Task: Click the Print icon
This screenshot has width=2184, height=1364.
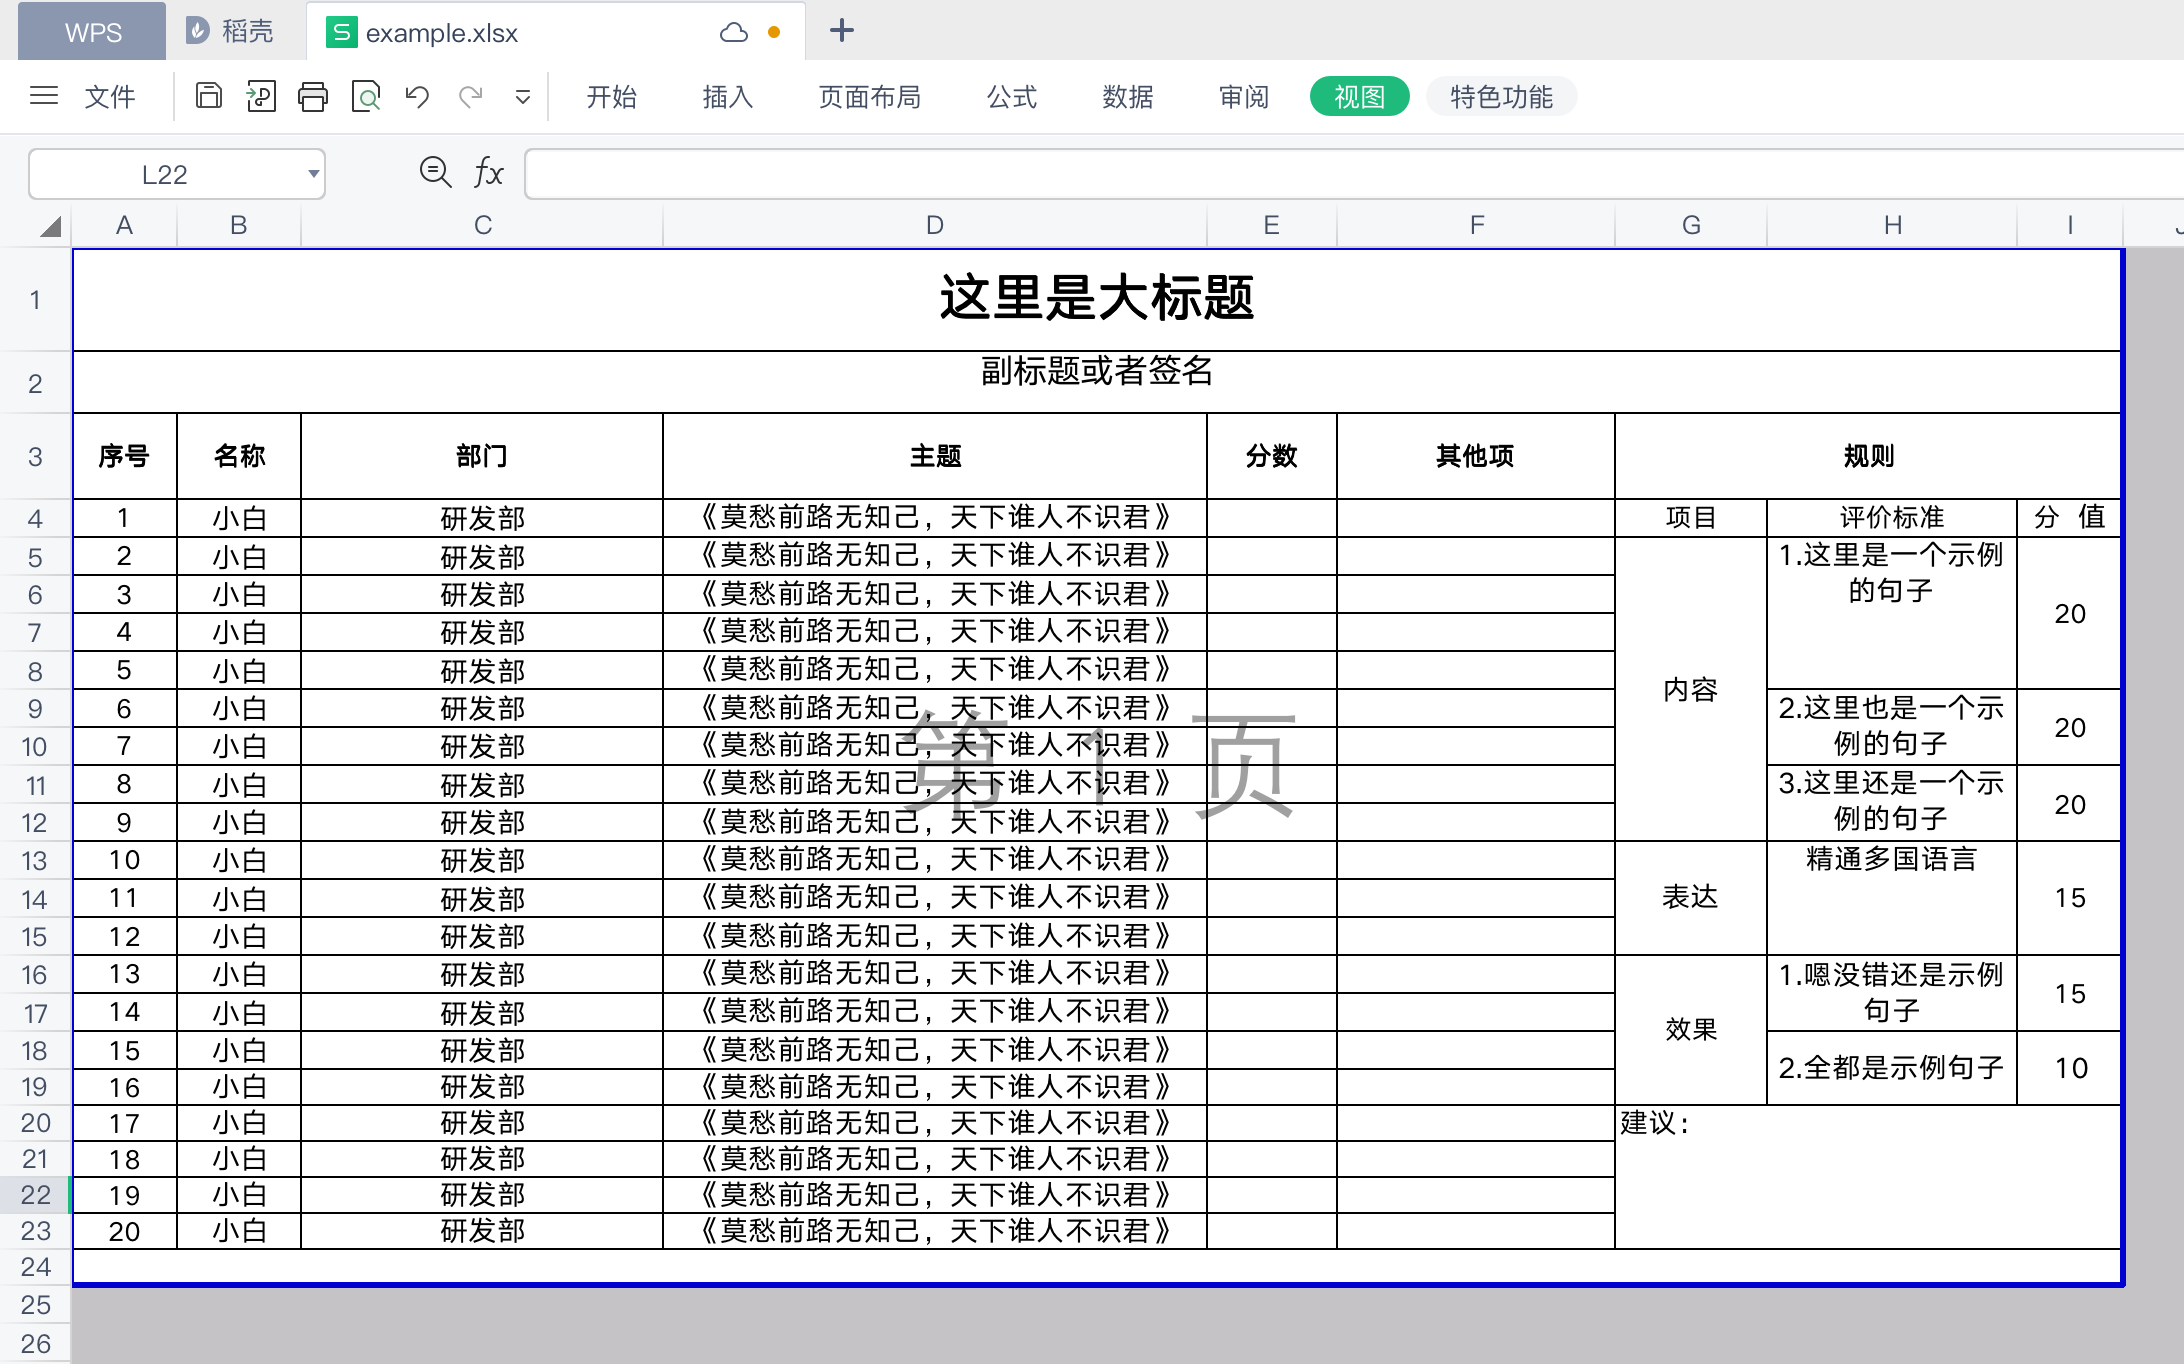Action: click(313, 96)
